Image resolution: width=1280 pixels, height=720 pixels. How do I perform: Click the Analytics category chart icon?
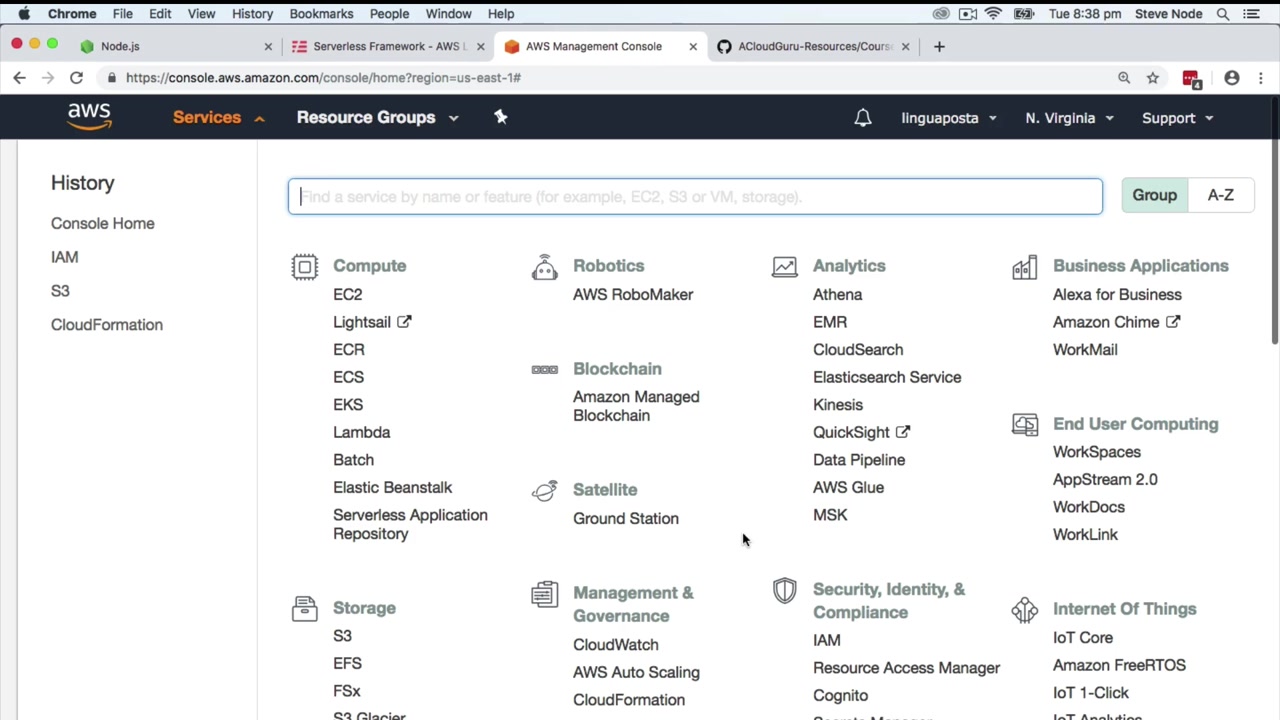(785, 266)
